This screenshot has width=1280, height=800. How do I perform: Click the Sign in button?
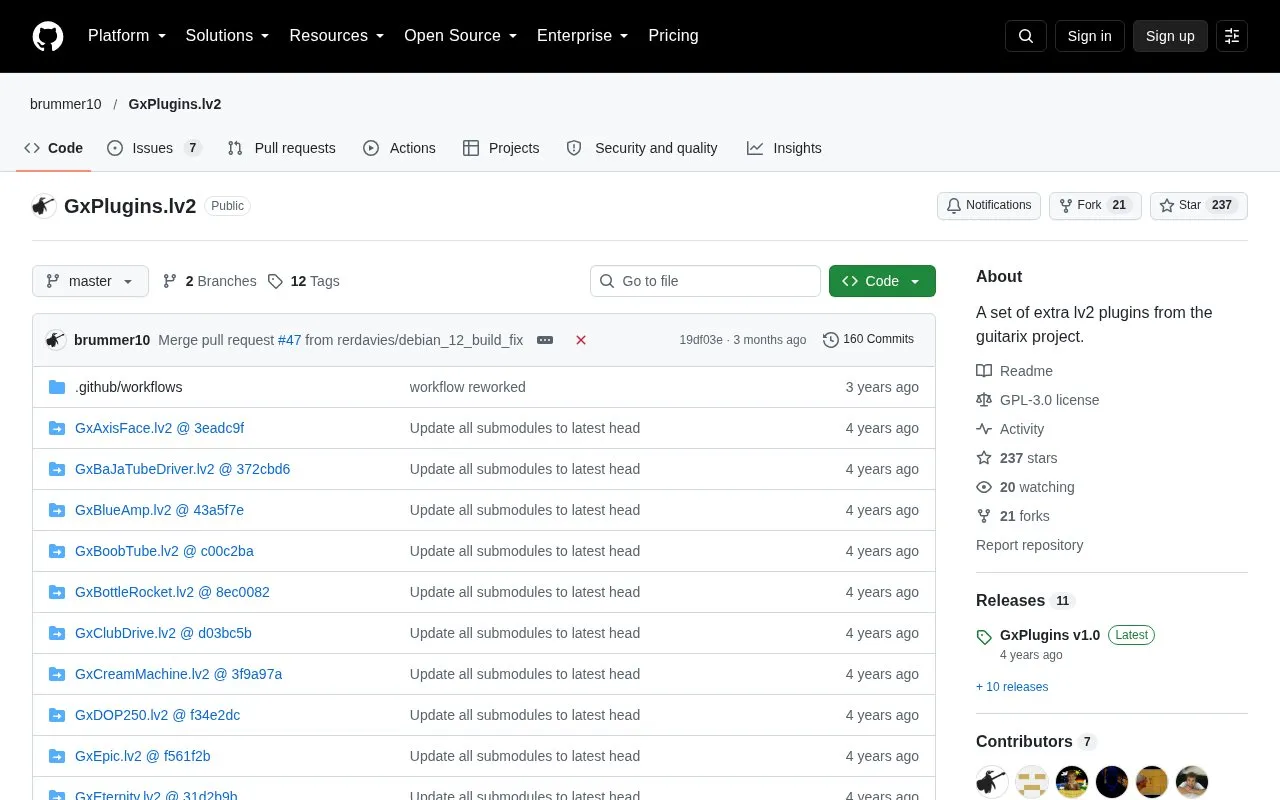[x=1090, y=36]
